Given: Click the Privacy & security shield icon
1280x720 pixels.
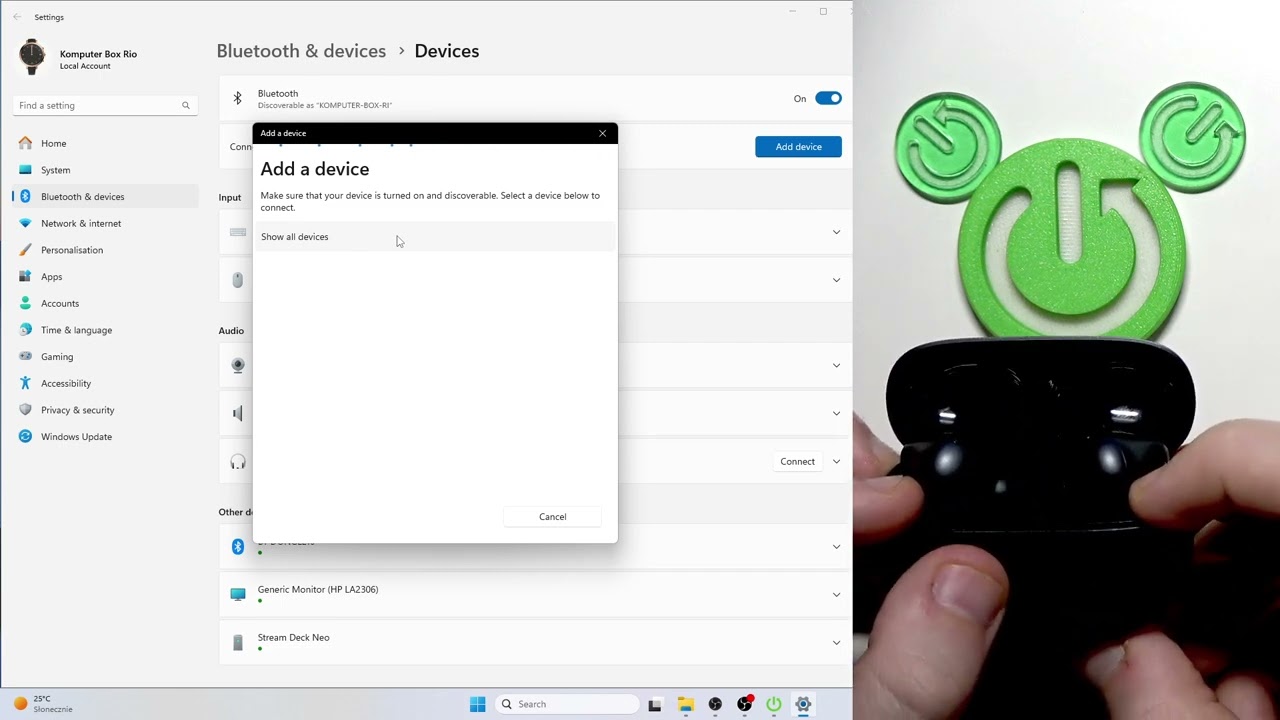Looking at the screenshot, I should tap(25, 410).
